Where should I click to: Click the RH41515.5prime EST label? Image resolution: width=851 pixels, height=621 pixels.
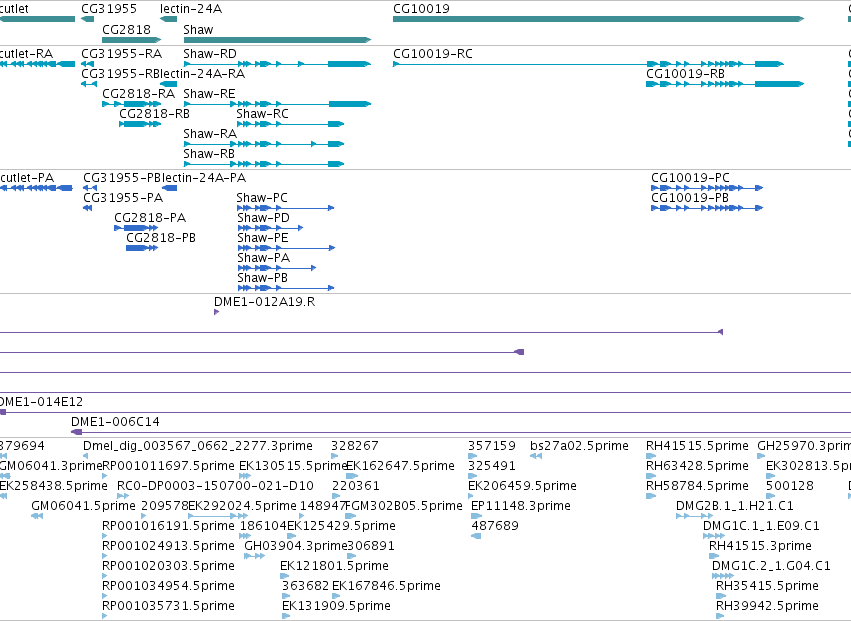click(x=697, y=446)
